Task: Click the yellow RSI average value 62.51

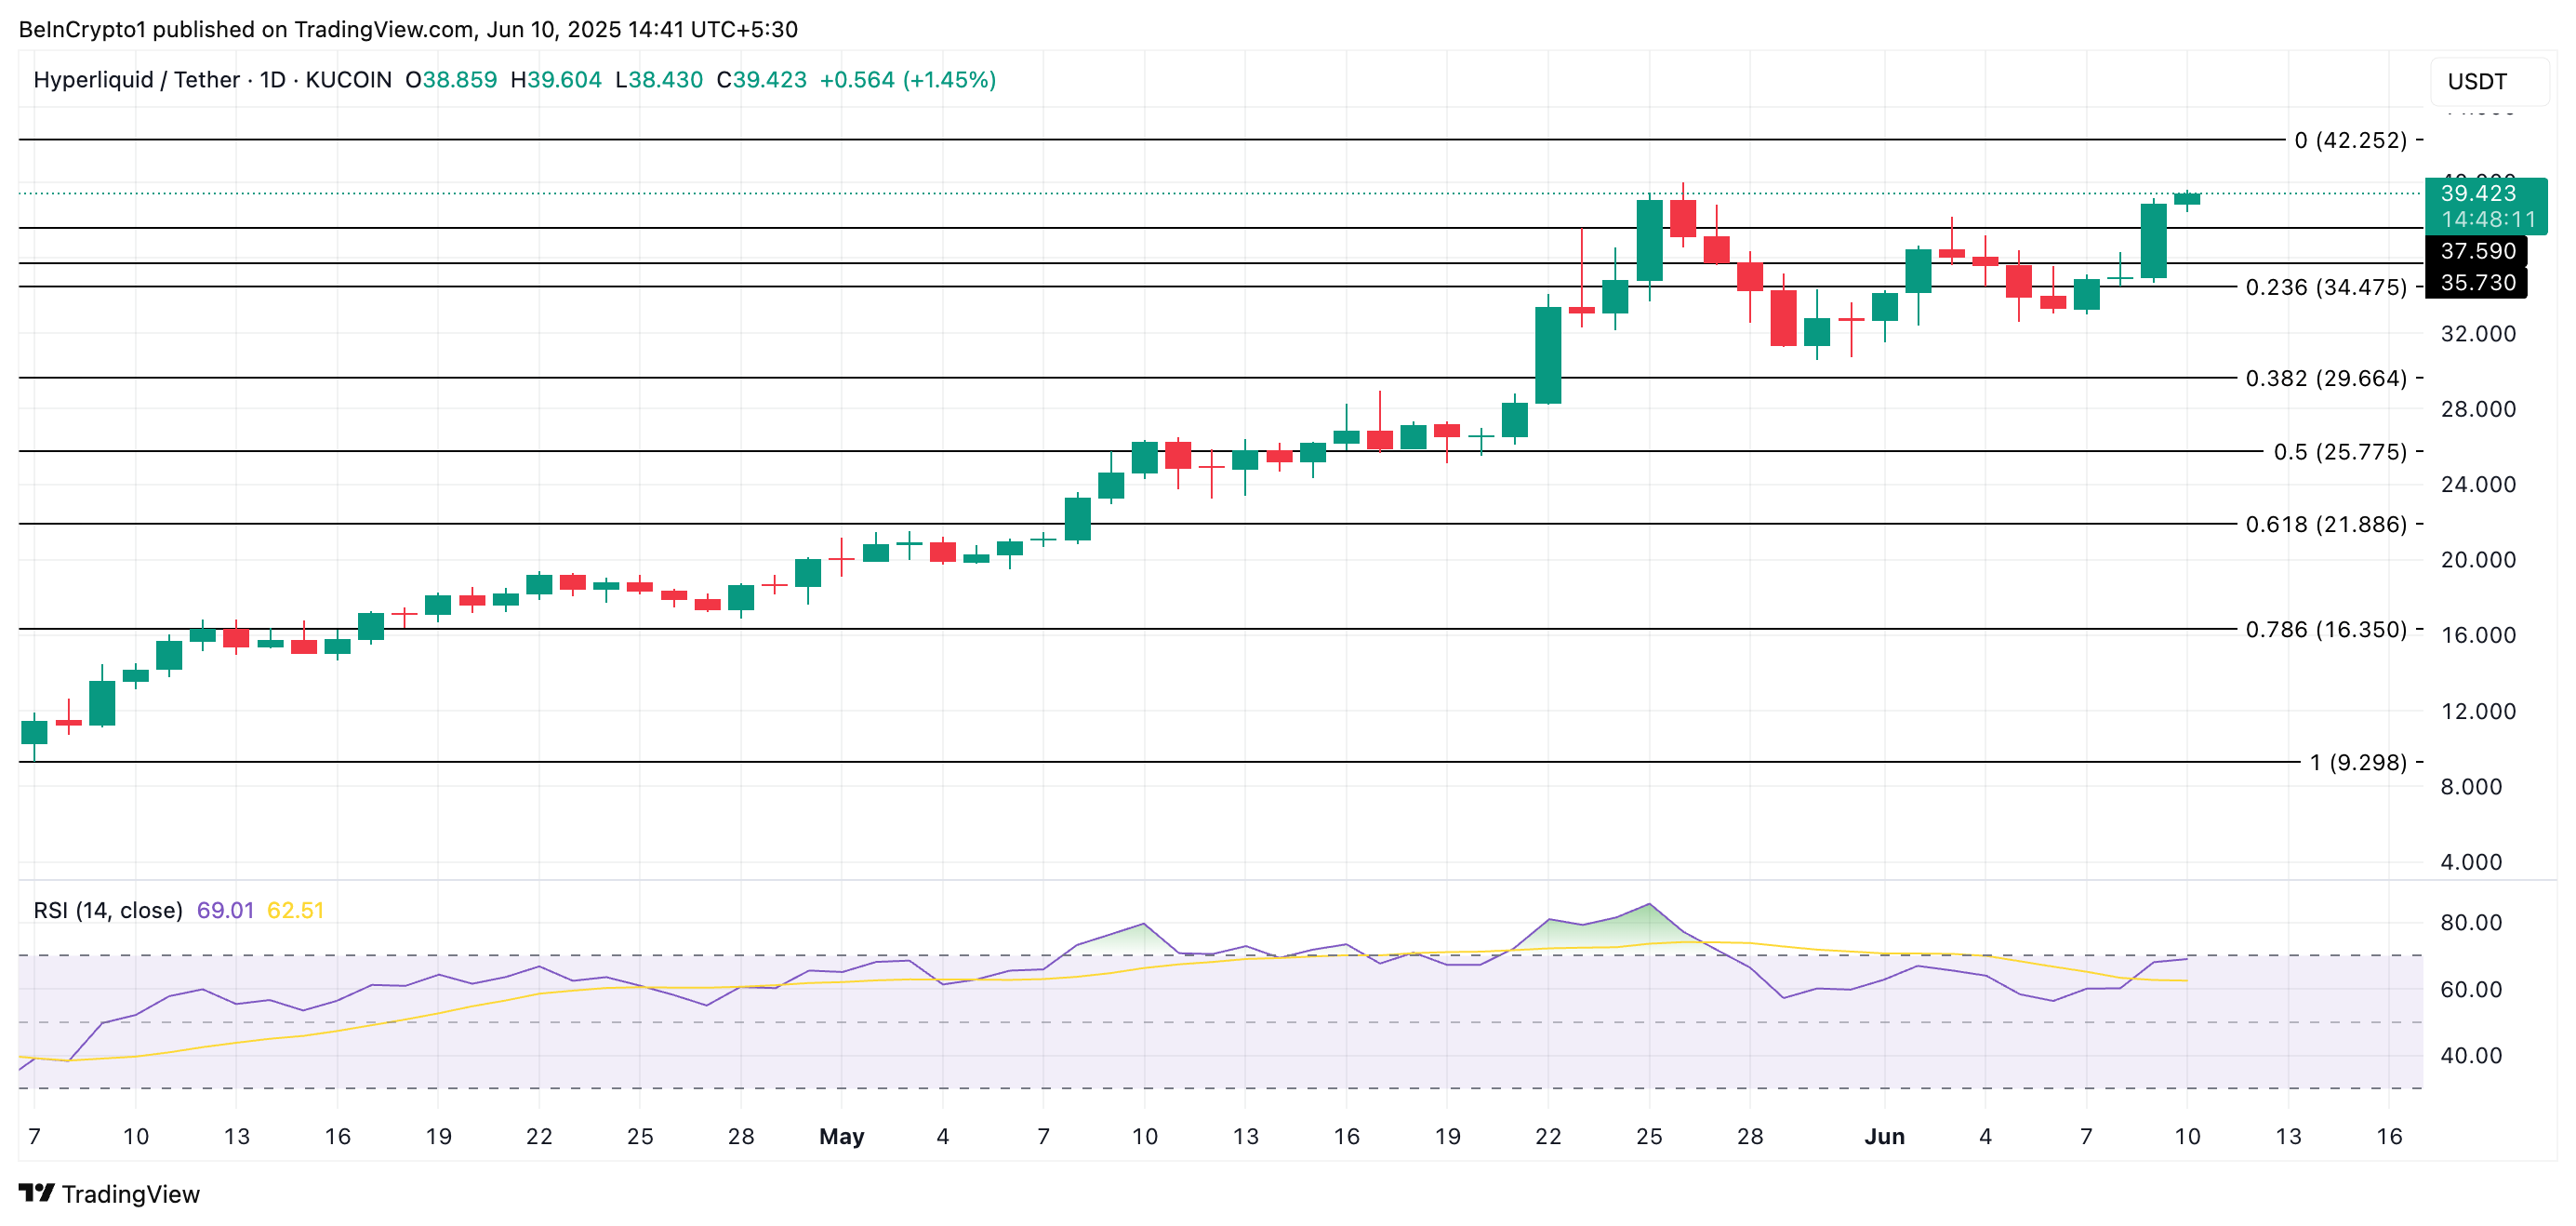Action: [295, 910]
